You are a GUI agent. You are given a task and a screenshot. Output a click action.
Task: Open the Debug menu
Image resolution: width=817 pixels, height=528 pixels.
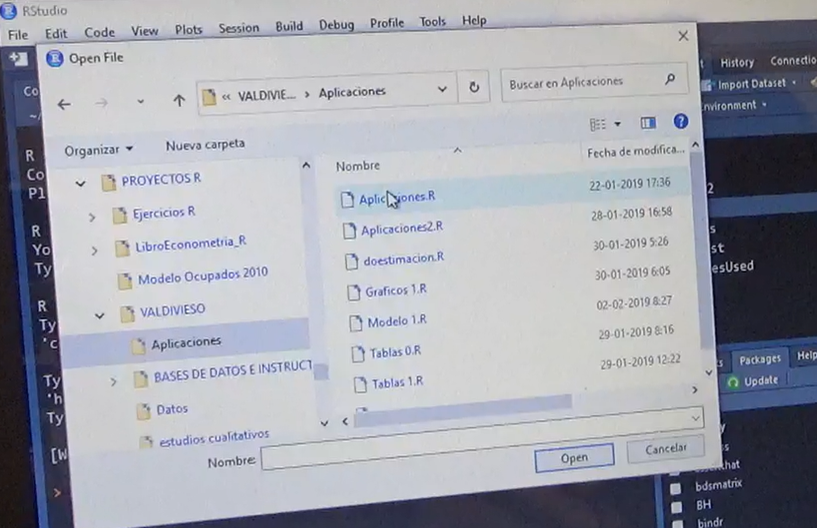(336, 24)
